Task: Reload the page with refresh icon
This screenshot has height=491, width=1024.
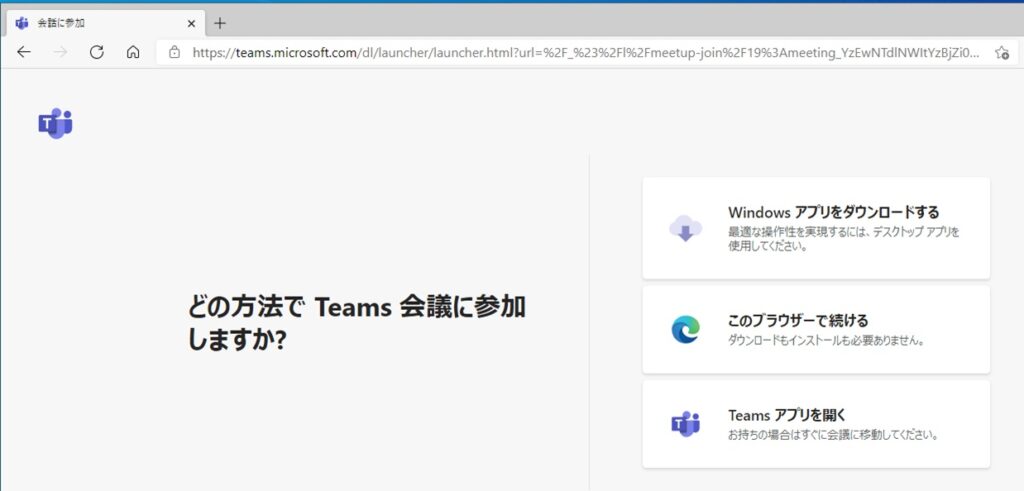Action: point(97,52)
